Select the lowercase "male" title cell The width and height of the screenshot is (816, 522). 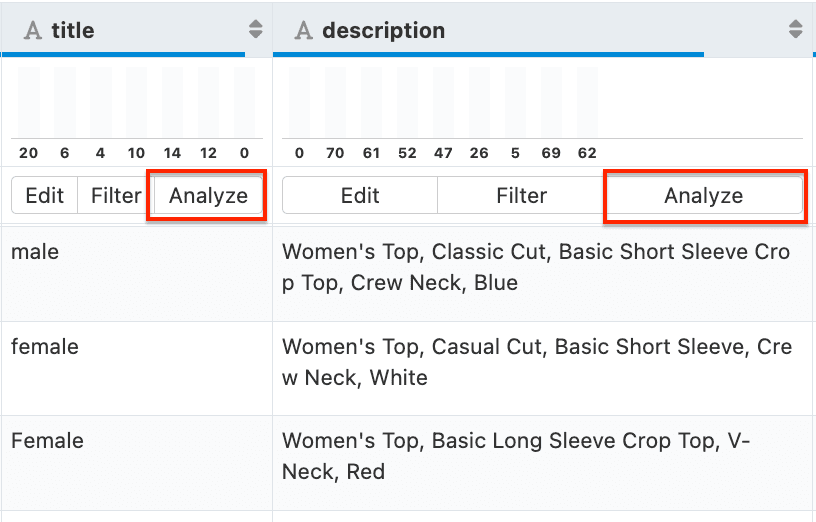click(x=35, y=252)
